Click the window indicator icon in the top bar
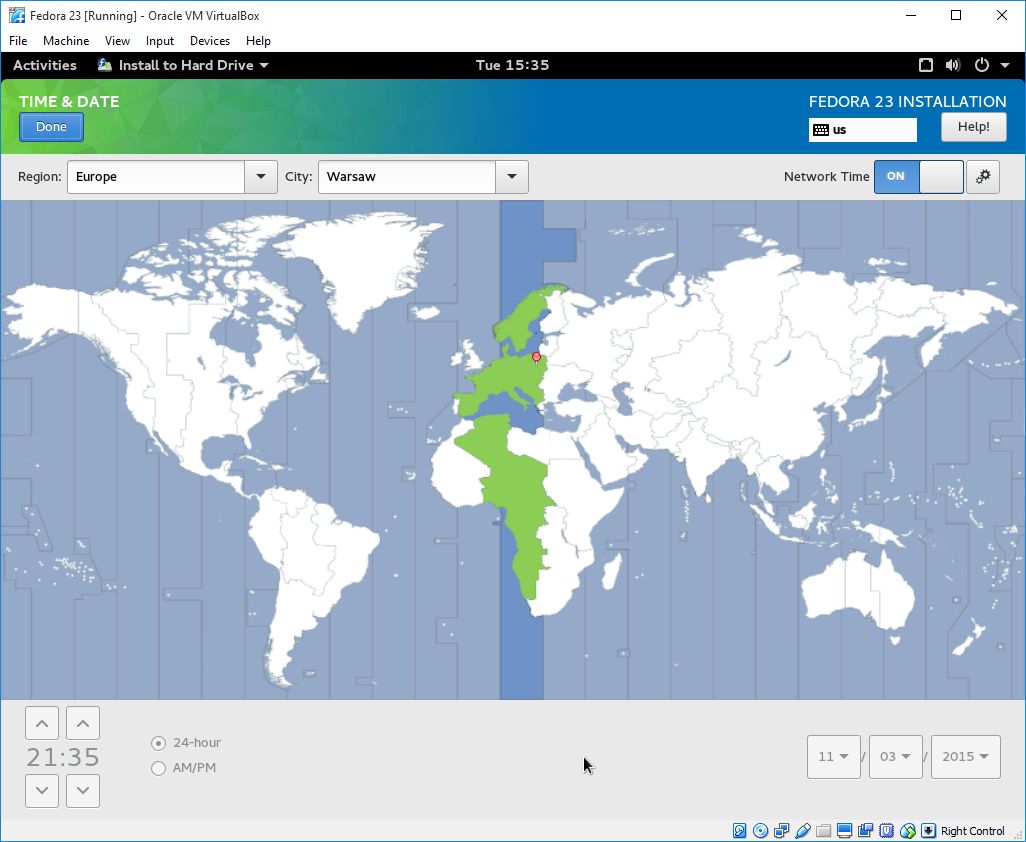The height and width of the screenshot is (842, 1026). coord(925,65)
